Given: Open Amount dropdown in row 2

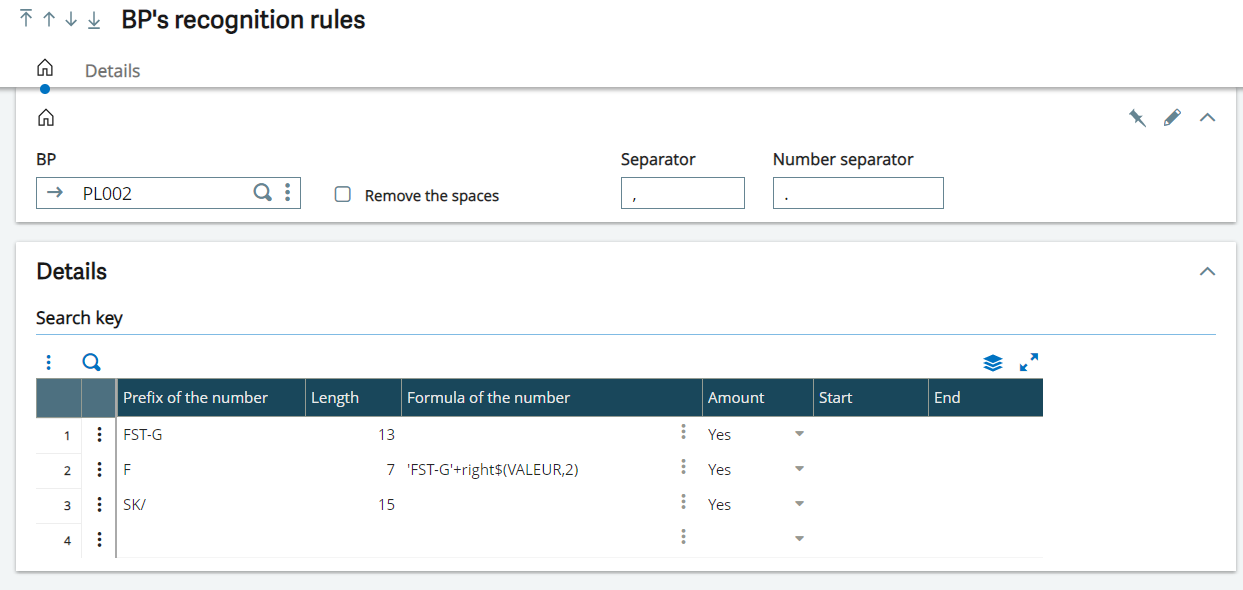Looking at the screenshot, I should coord(799,469).
